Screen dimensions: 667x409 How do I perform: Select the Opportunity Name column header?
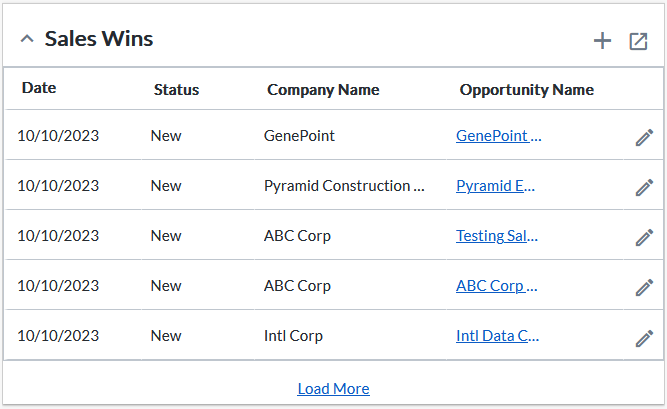point(527,89)
